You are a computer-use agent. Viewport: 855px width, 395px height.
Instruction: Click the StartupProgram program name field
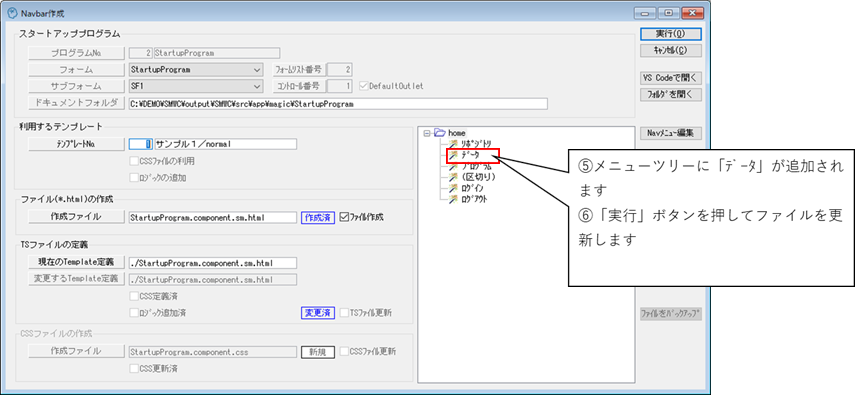pyautogui.click(x=217, y=53)
